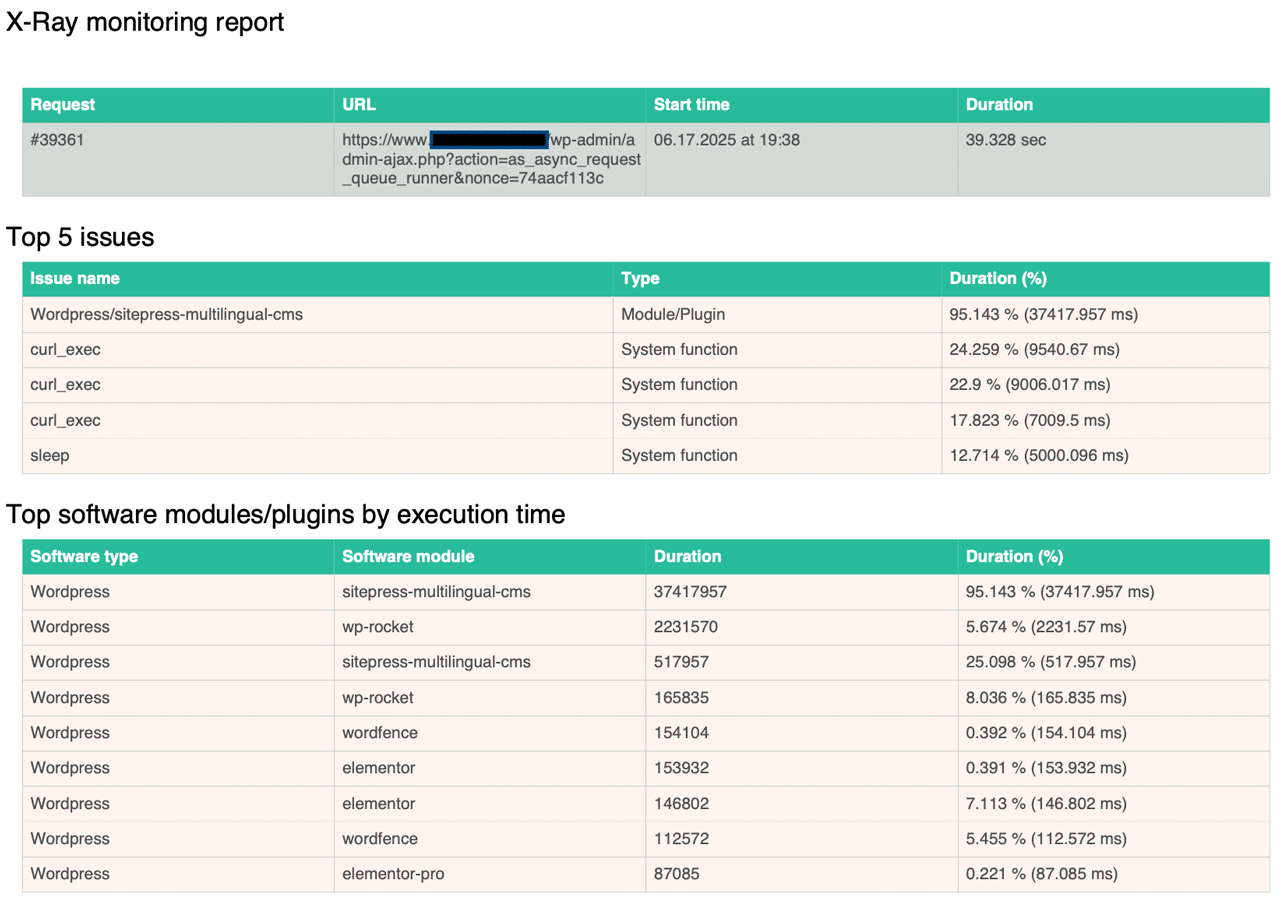Select the "Software type" column header
The width and height of the screenshot is (1280, 903).
click(178, 557)
